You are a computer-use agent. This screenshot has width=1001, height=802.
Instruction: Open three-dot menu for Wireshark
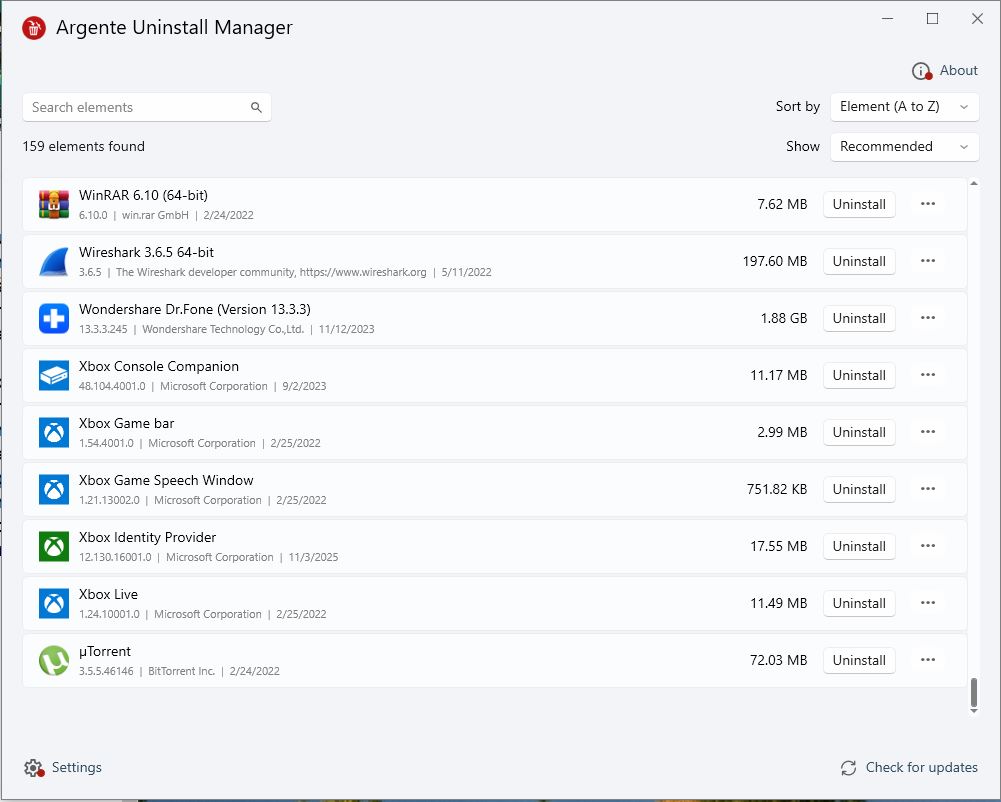click(x=927, y=261)
